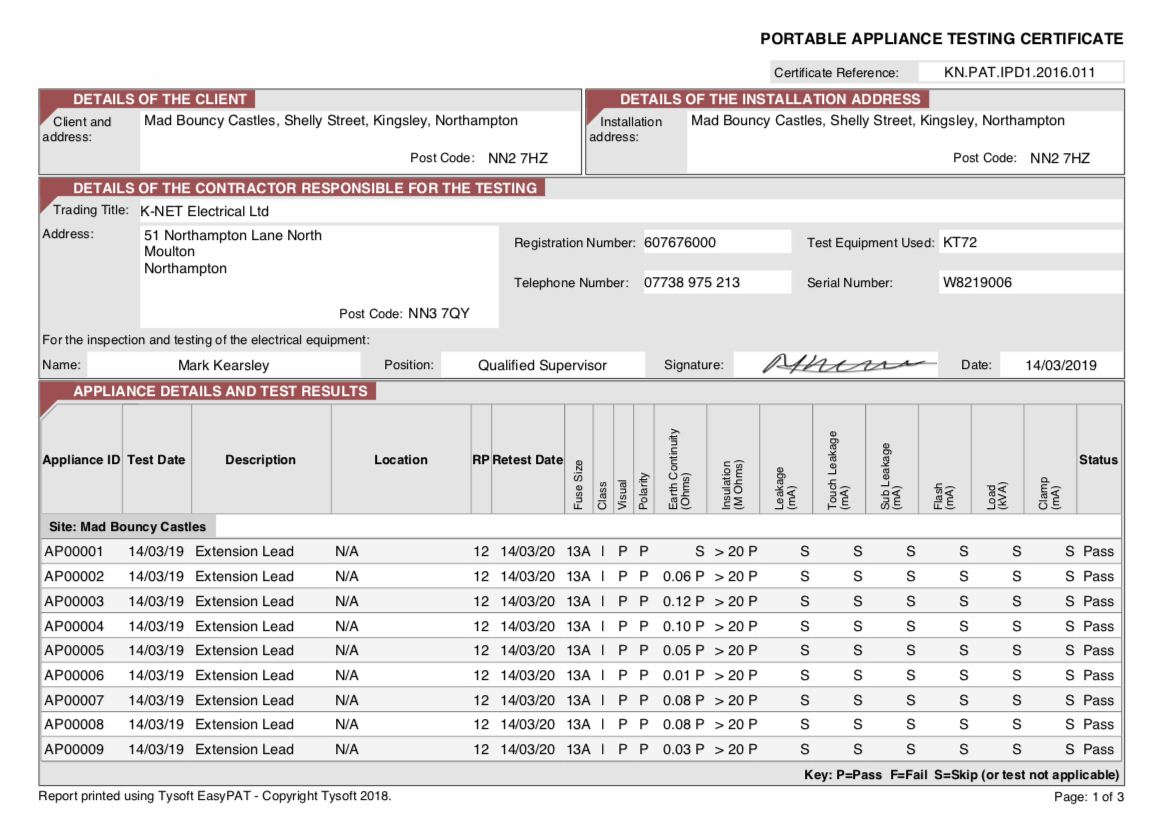Click retest date 14/03/20 in AP00007 row

[x=528, y=700]
